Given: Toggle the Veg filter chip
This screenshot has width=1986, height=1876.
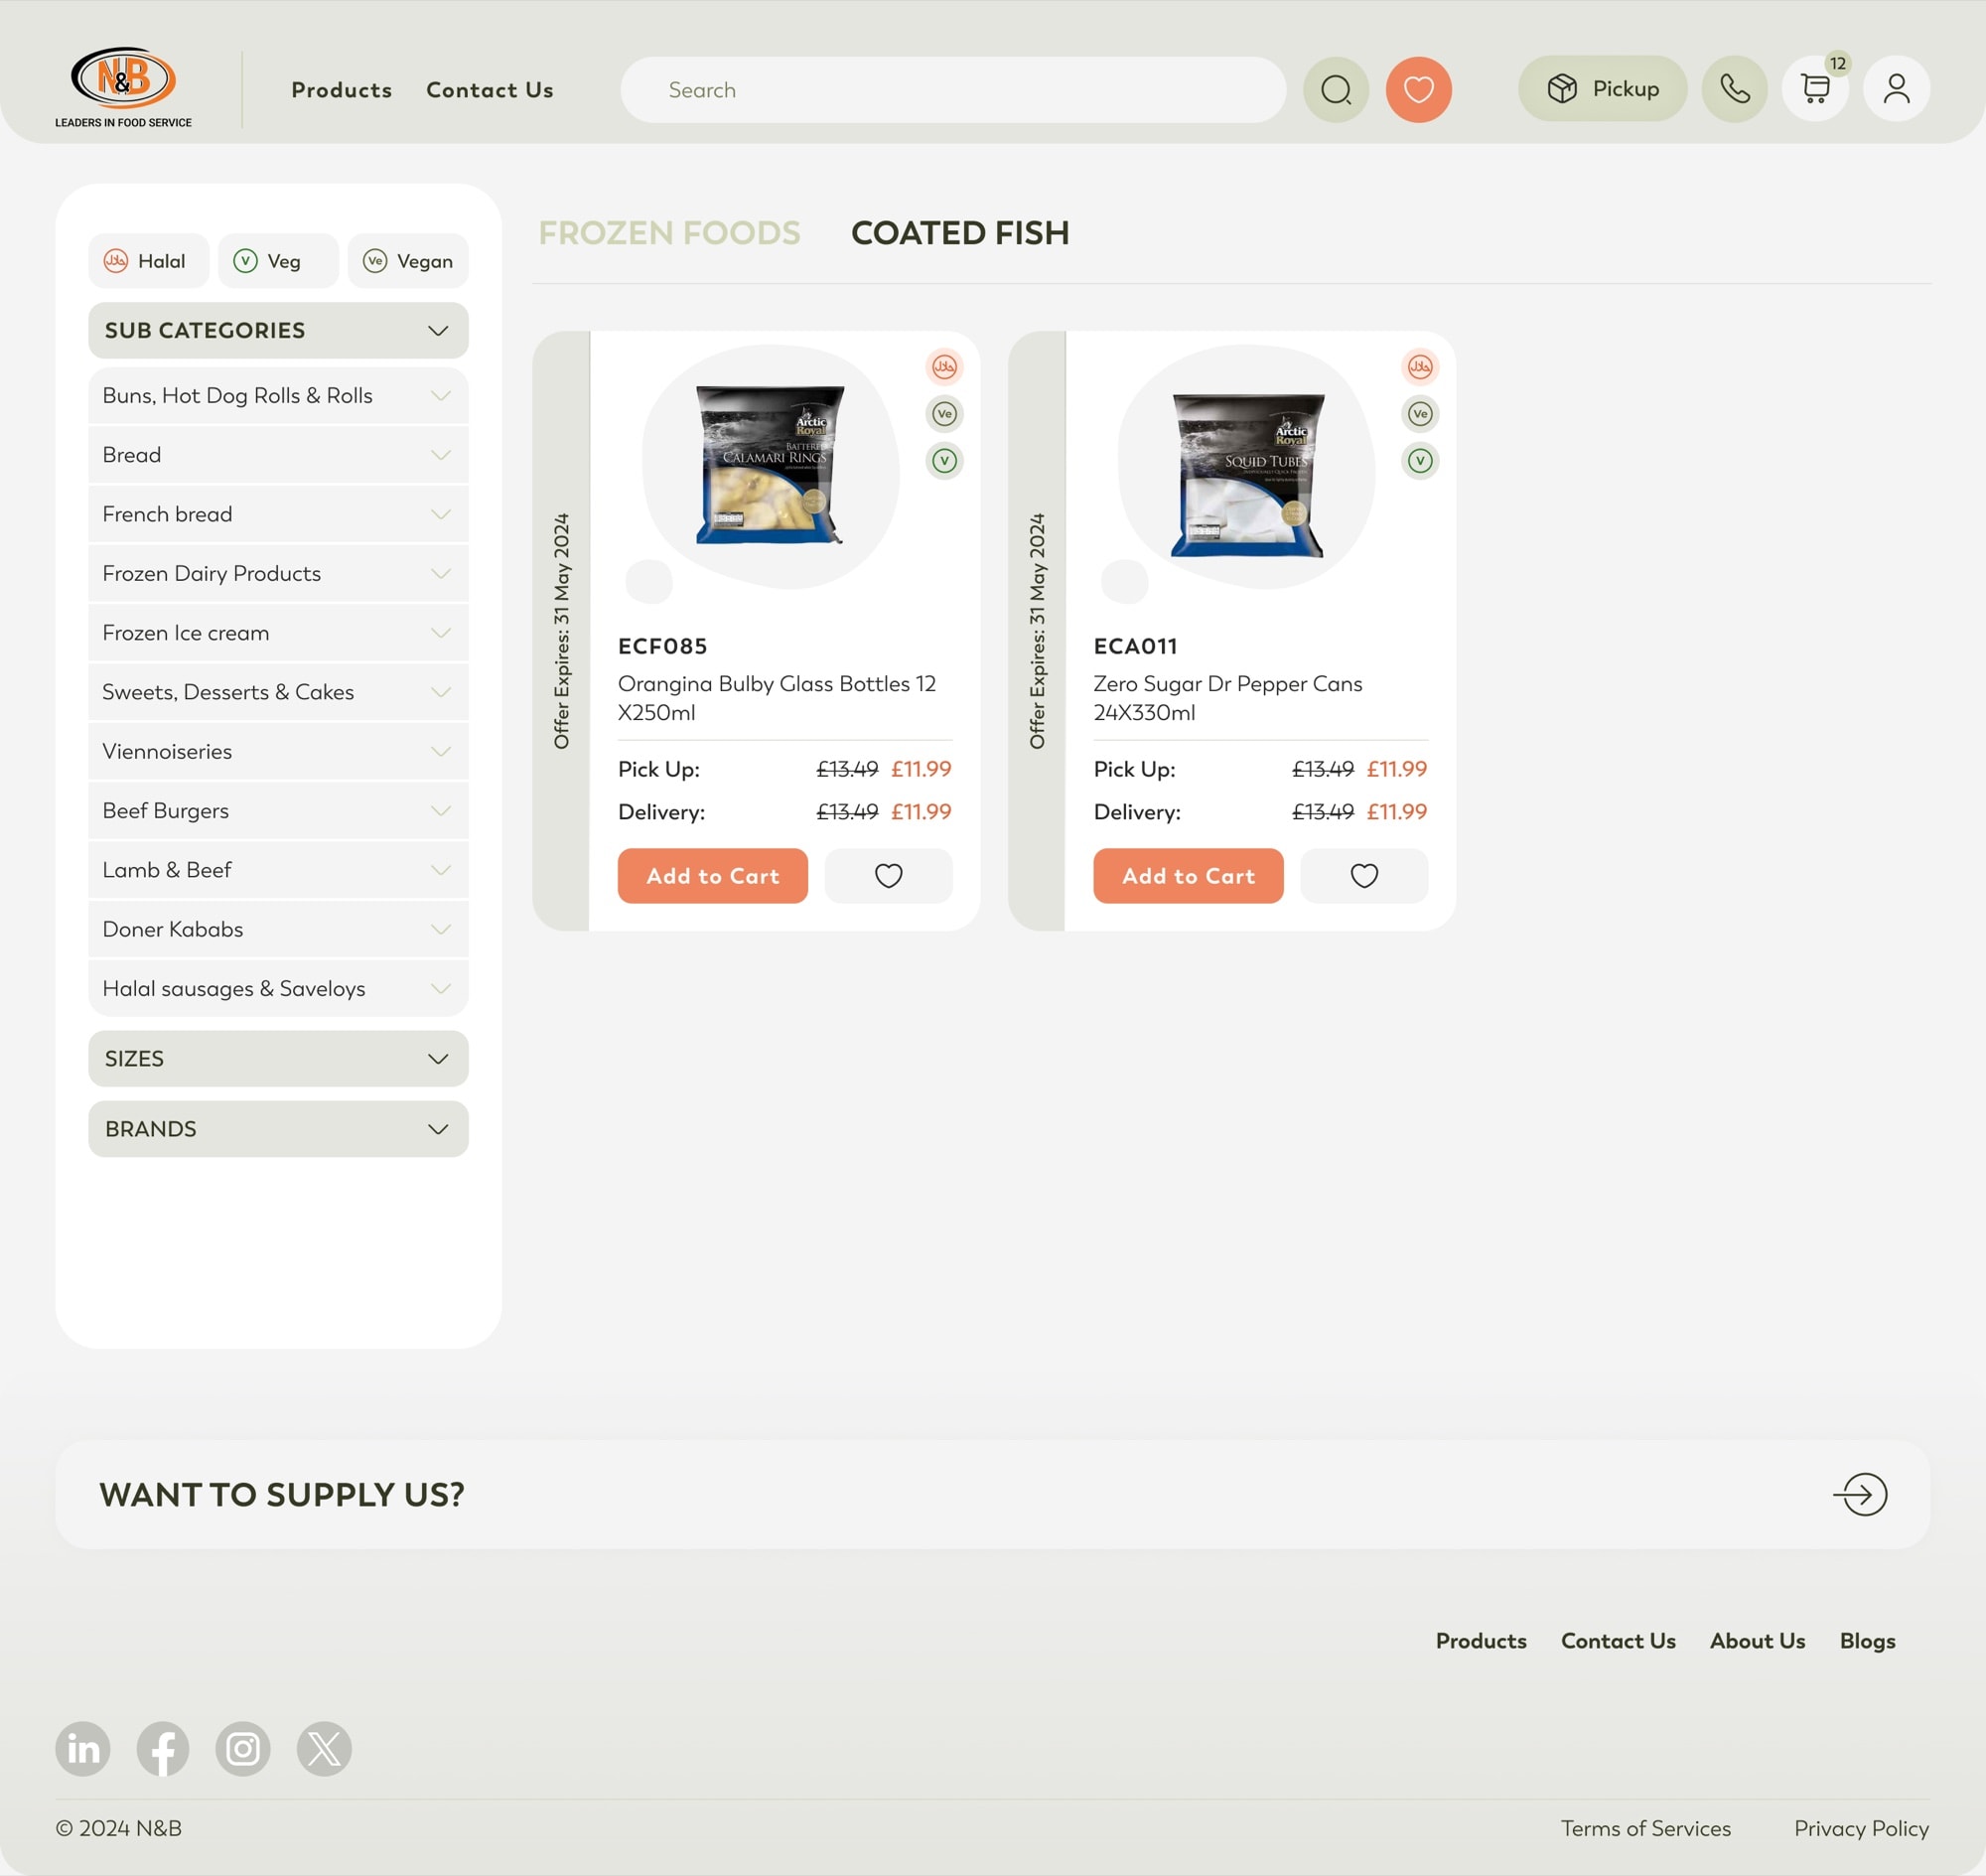Looking at the screenshot, I should pyautogui.click(x=278, y=261).
